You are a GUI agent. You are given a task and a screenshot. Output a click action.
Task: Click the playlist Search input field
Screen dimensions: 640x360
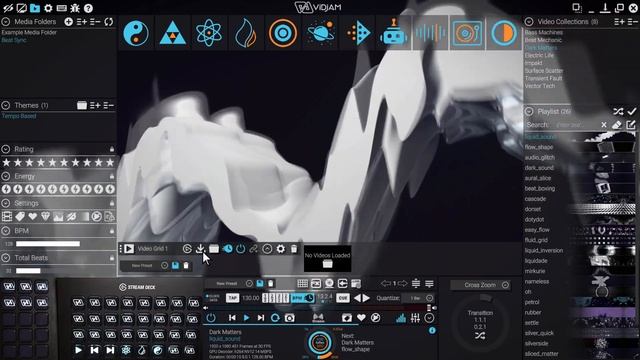[576, 125]
